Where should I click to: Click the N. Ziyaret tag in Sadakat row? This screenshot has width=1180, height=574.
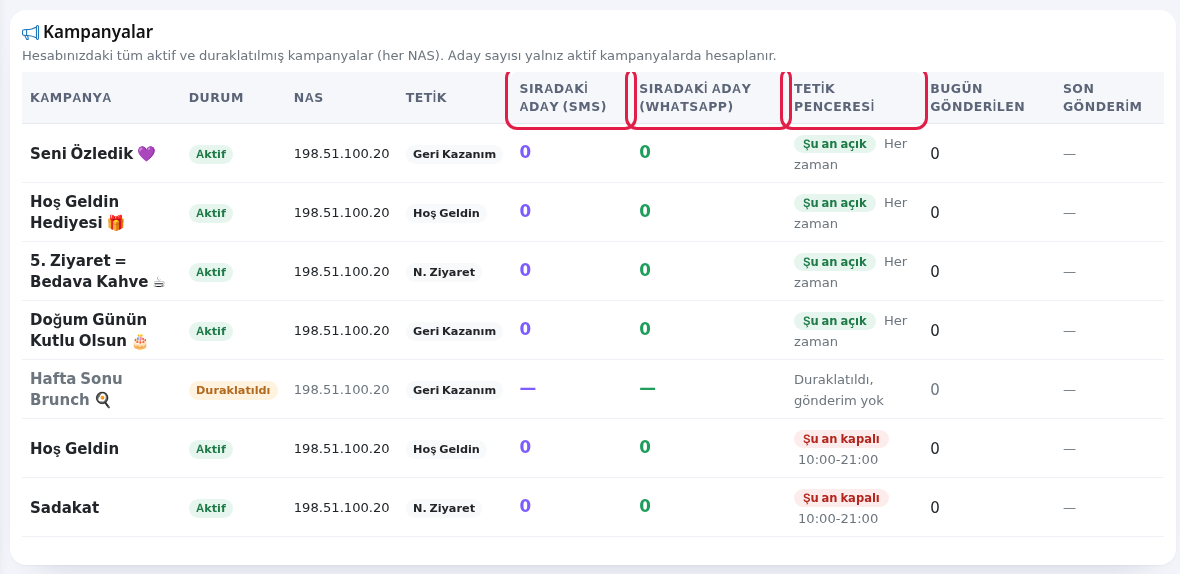pos(444,508)
